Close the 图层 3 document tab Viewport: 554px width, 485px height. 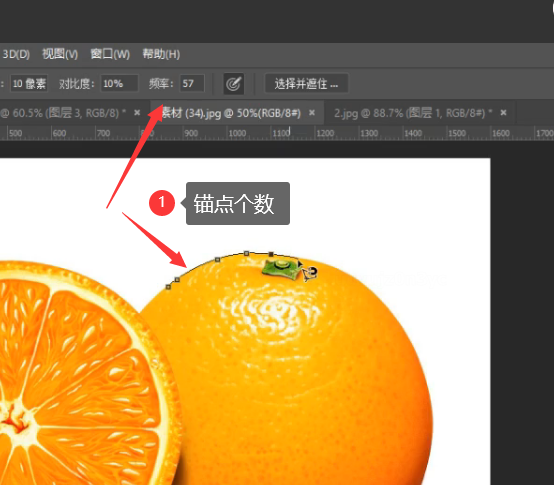[137, 113]
